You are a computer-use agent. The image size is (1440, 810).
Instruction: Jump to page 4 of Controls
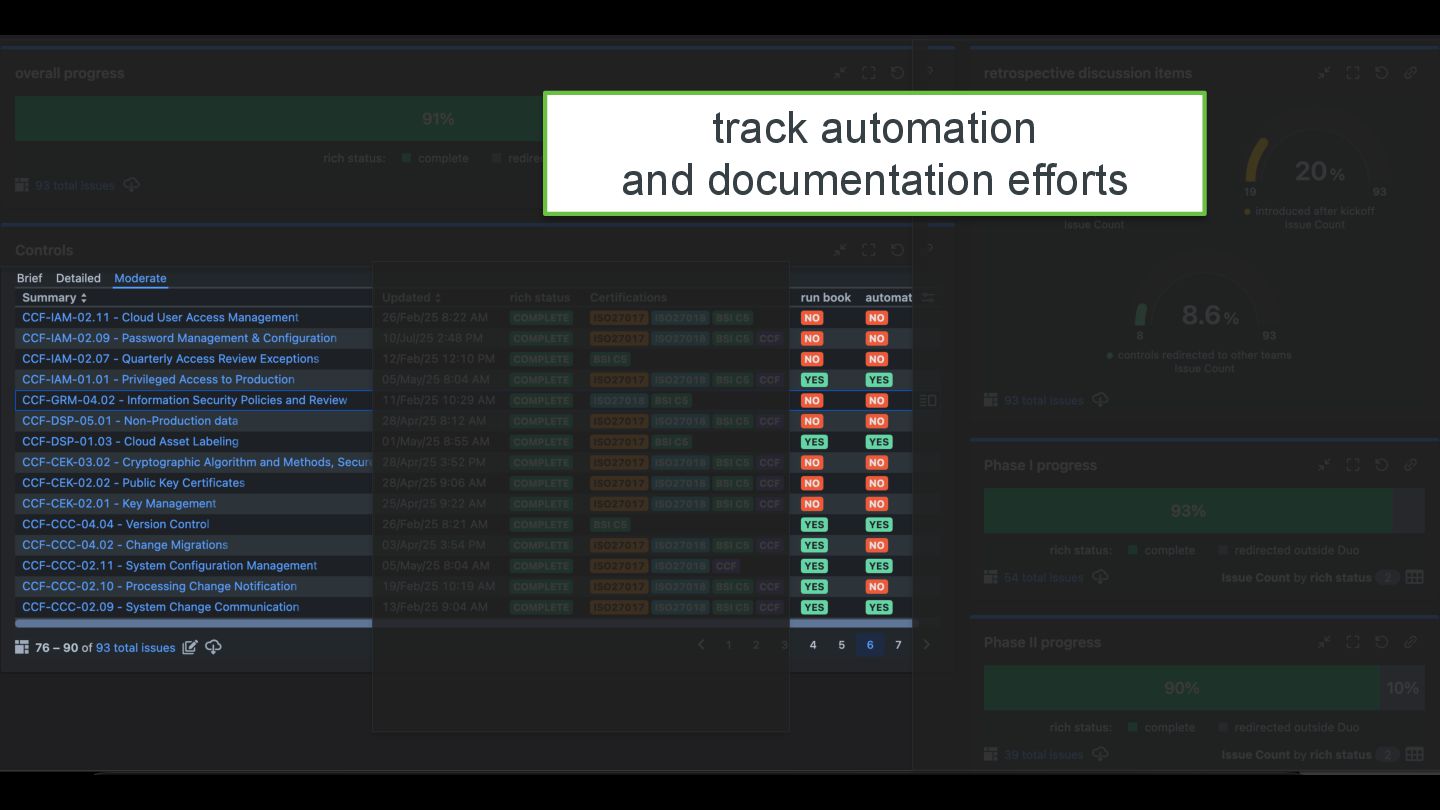click(813, 645)
